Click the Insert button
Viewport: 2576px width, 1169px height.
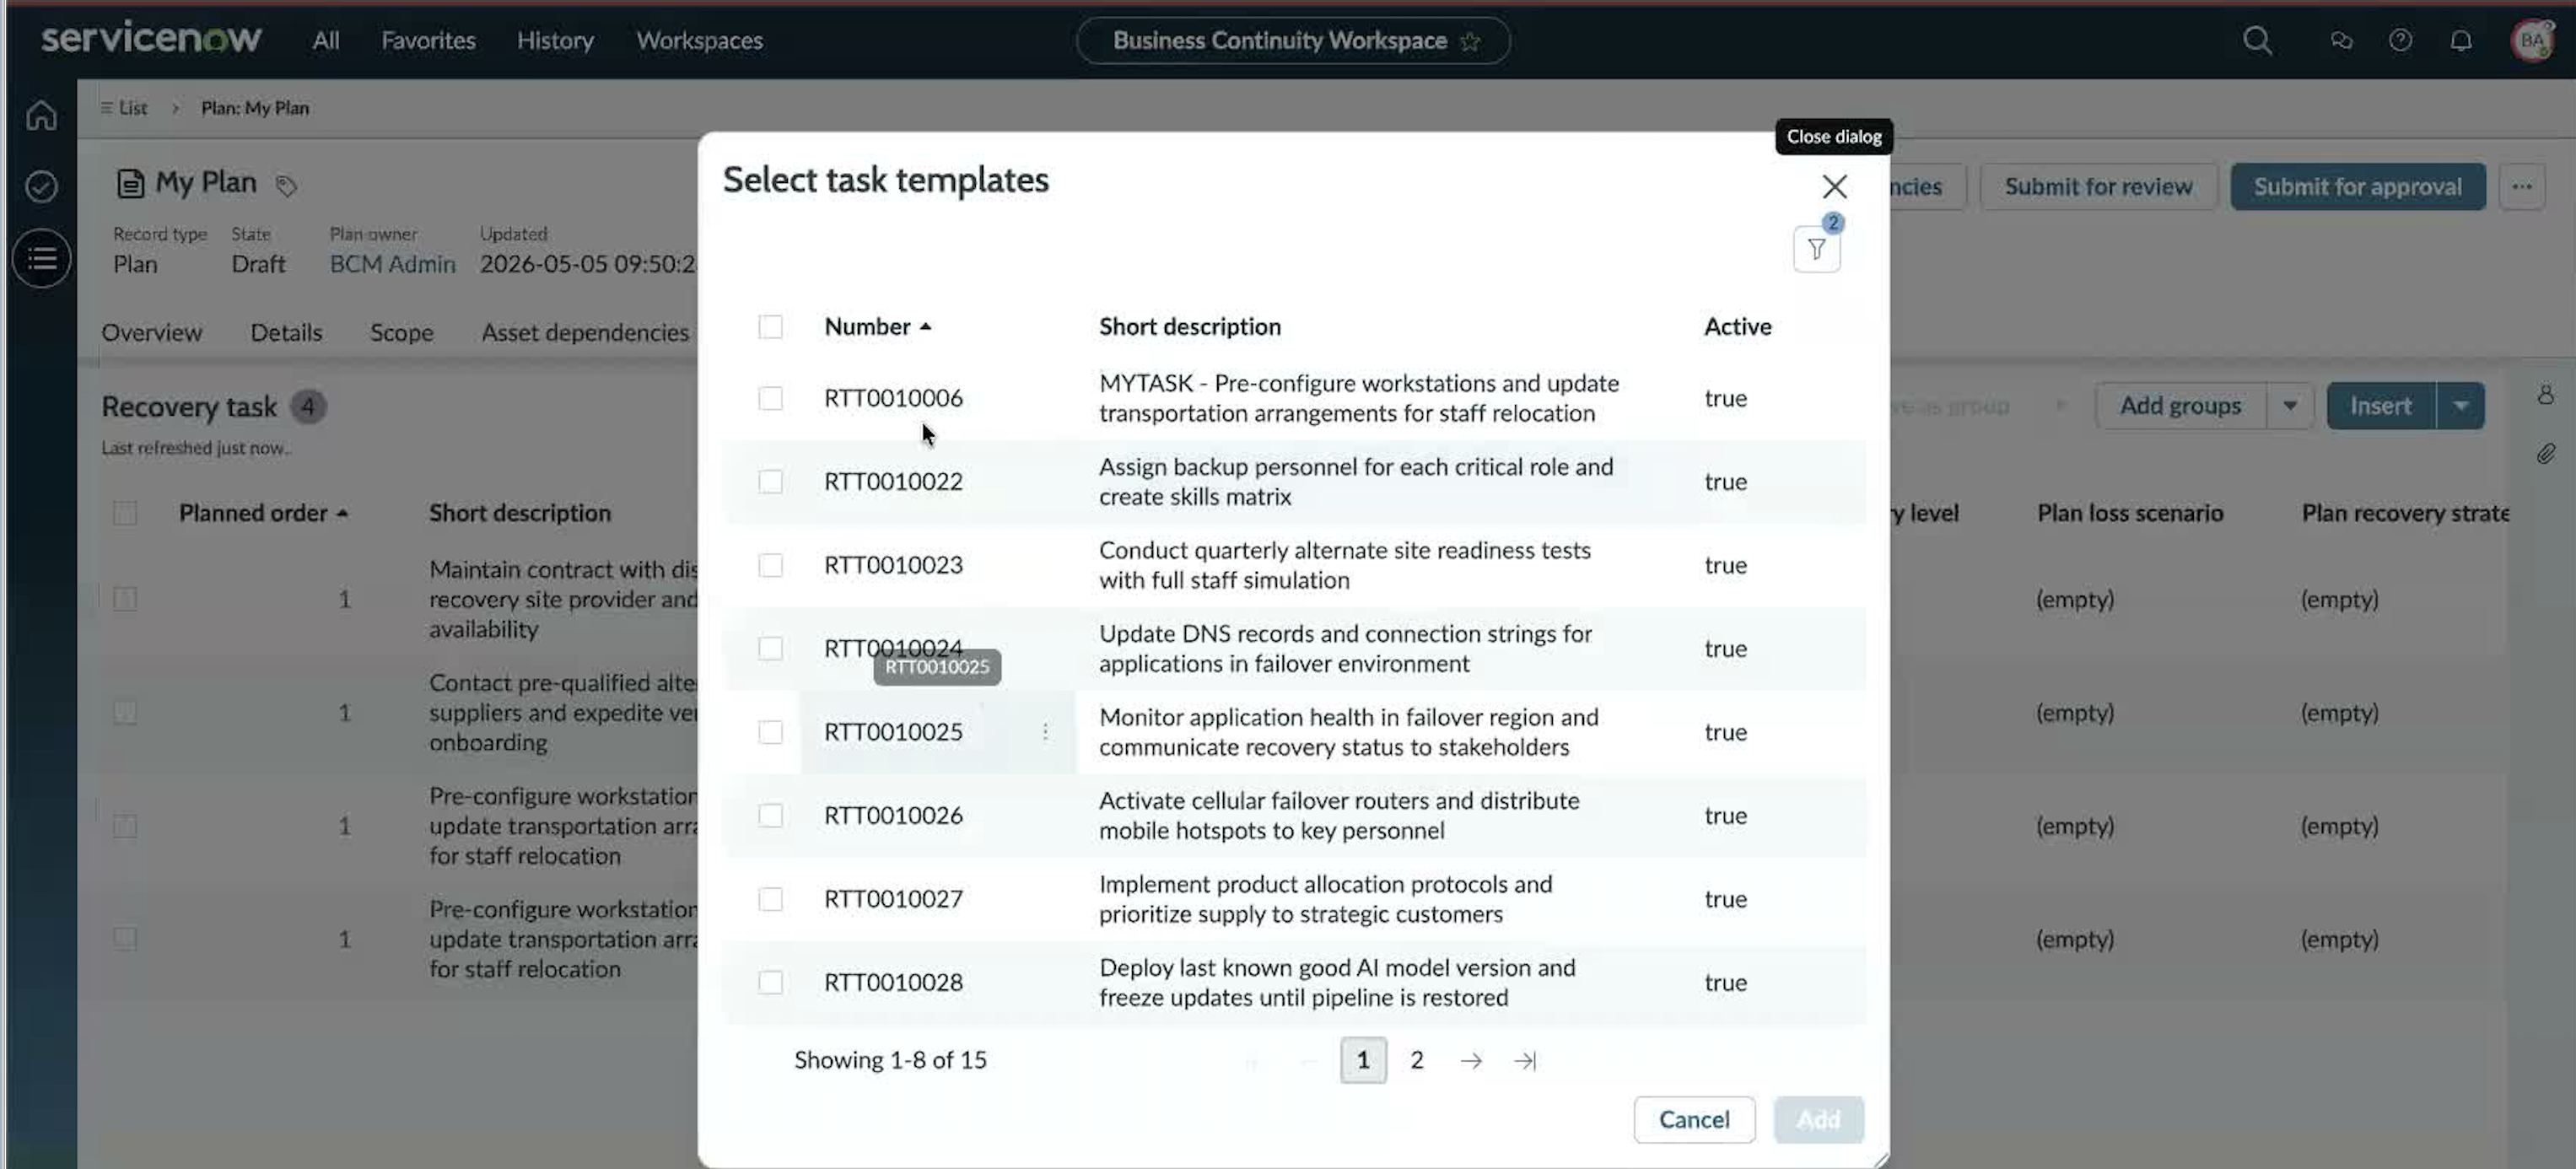click(2380, 406)
